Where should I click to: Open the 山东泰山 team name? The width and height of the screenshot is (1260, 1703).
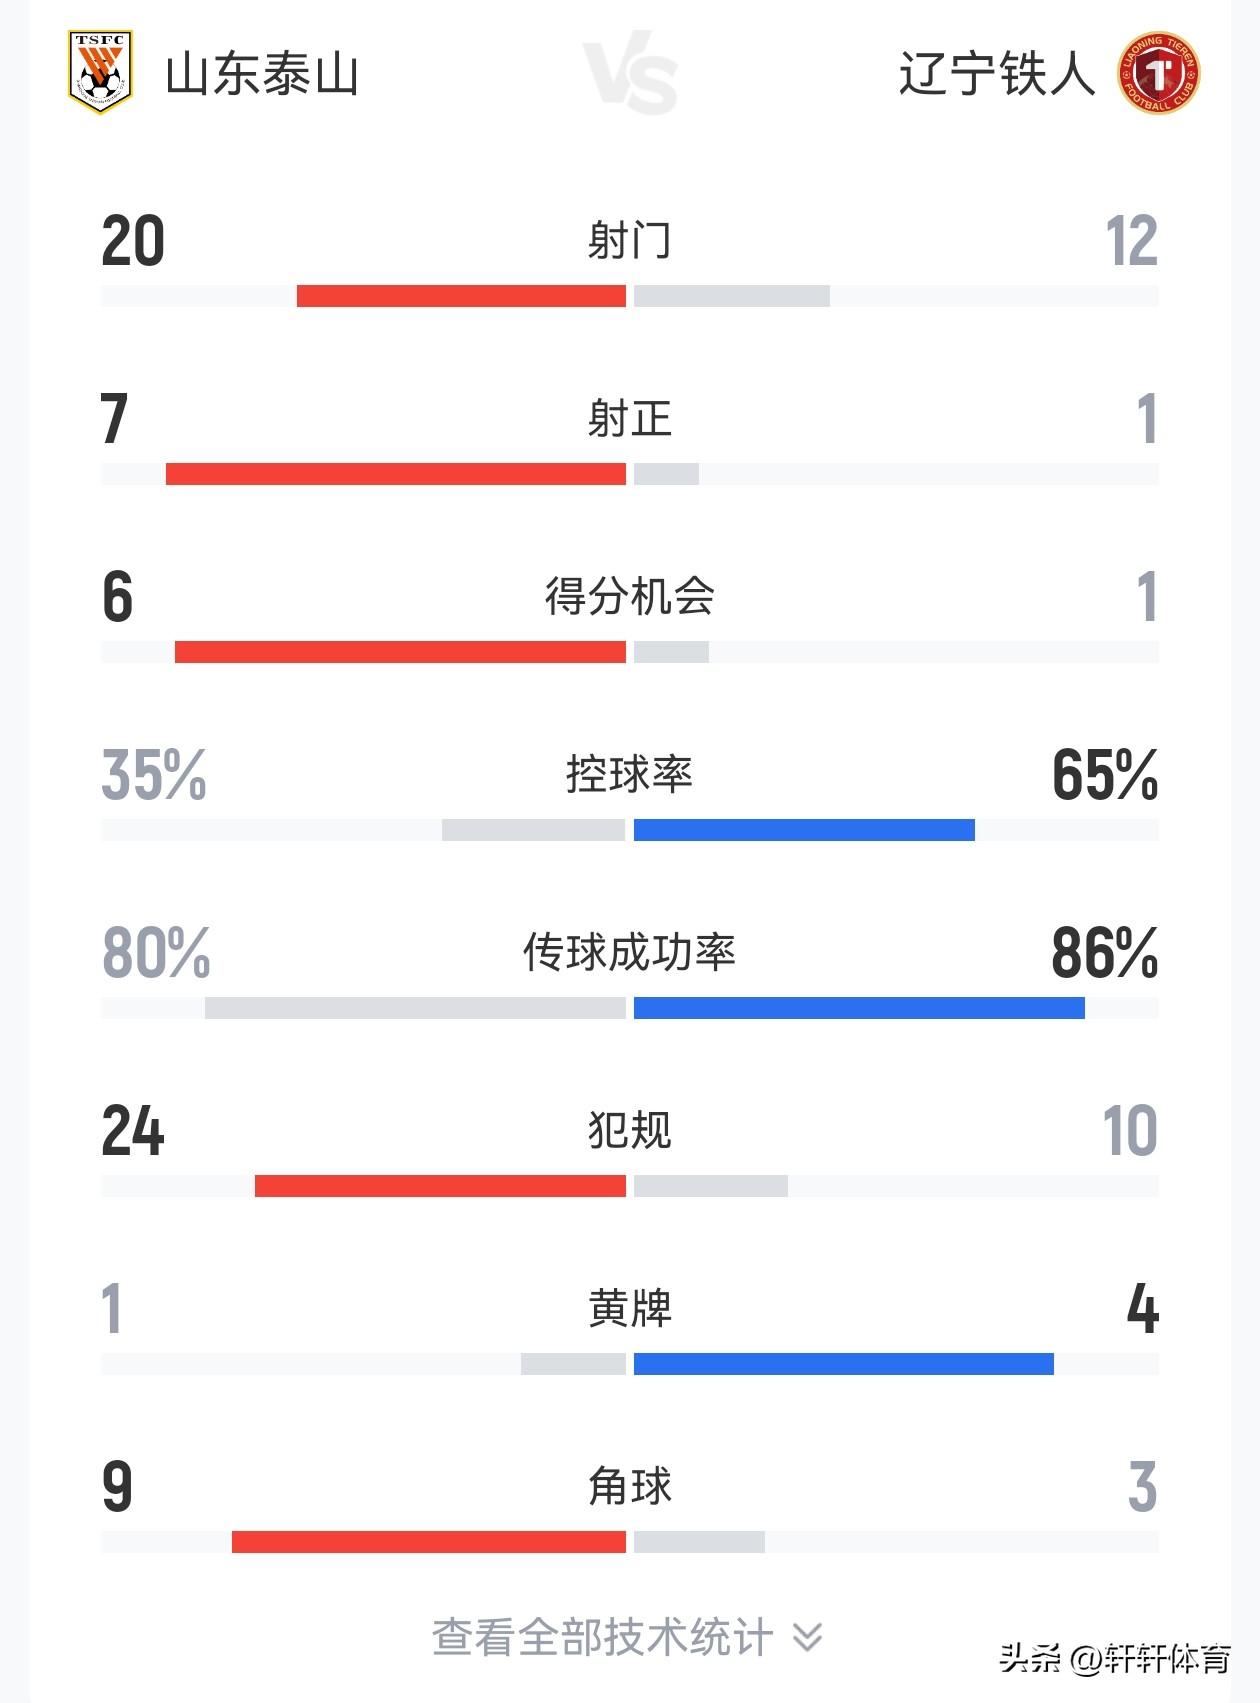coord(262,75)
